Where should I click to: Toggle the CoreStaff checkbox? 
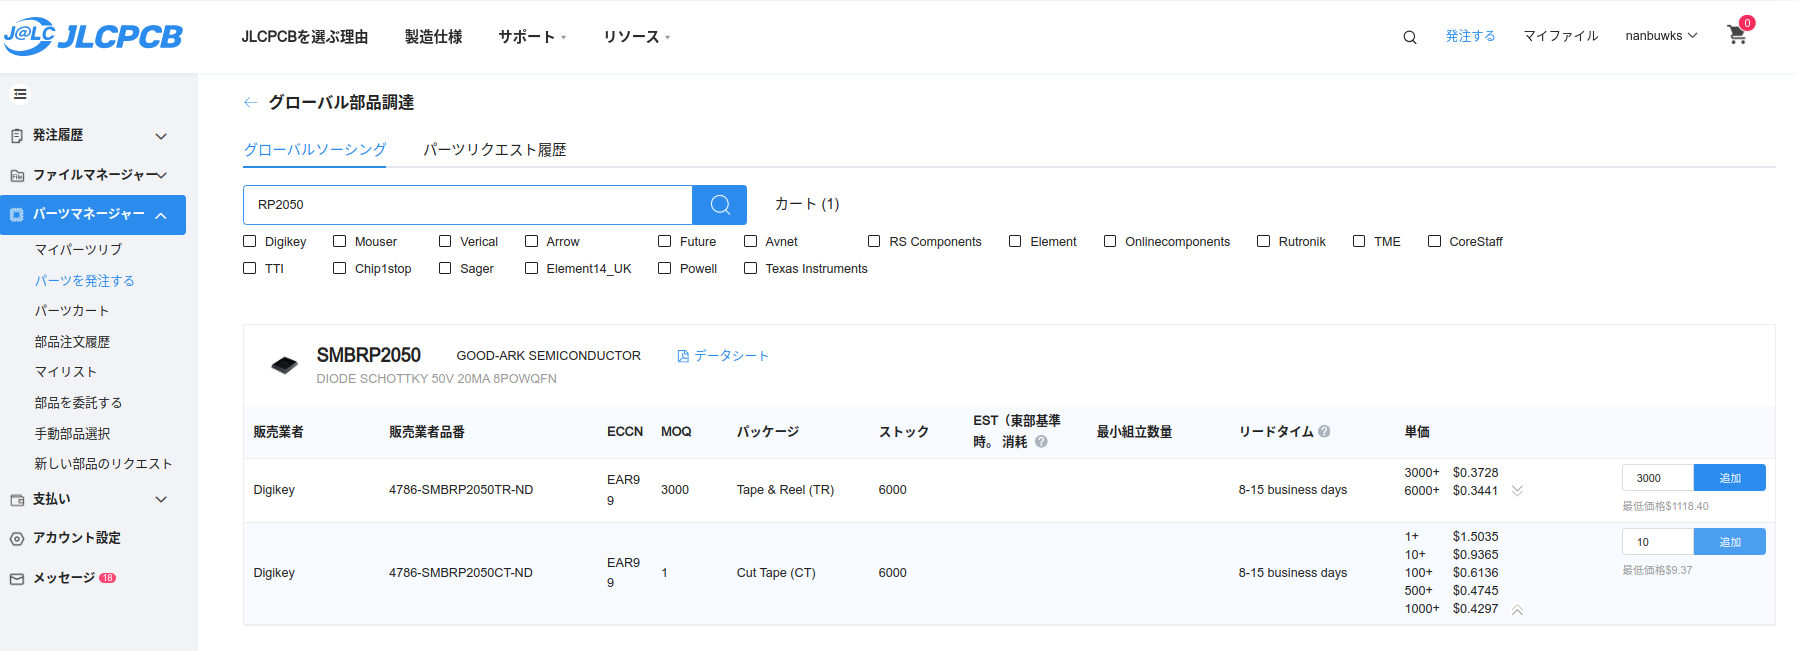pyautogui.click(x=1435, y=241)
